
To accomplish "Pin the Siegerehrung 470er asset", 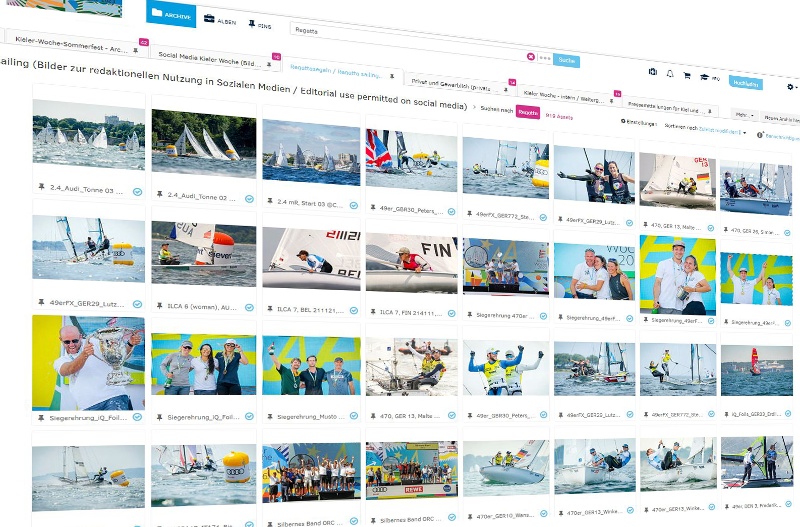I will click(469, 315).
